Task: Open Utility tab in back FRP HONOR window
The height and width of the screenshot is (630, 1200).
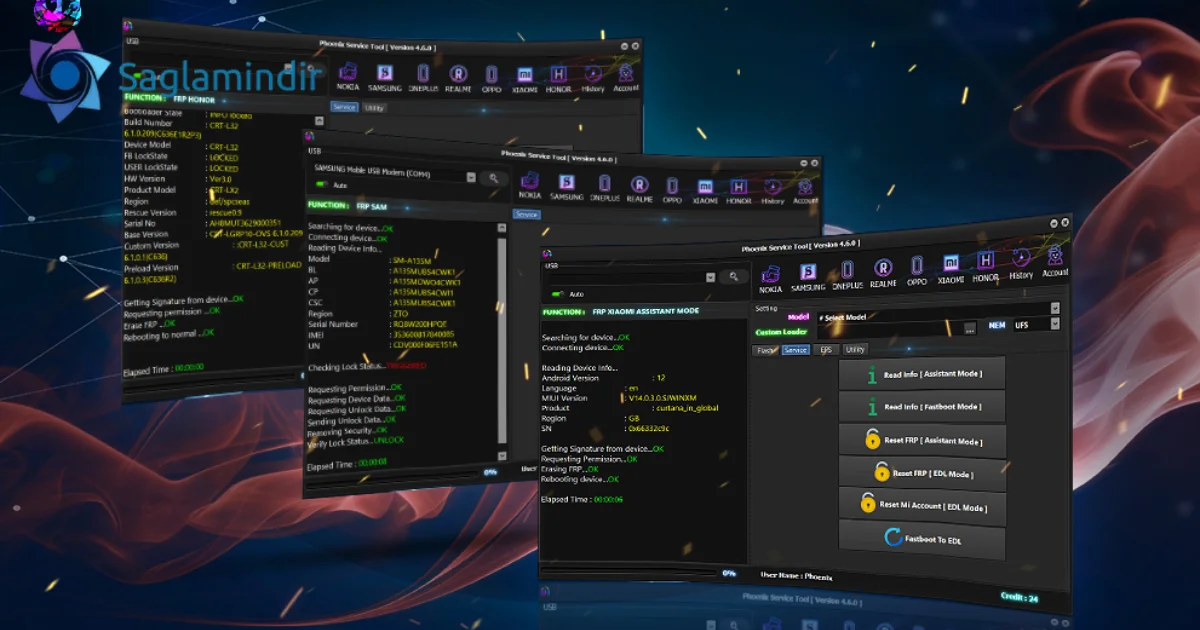Action: tap(374, 108)
